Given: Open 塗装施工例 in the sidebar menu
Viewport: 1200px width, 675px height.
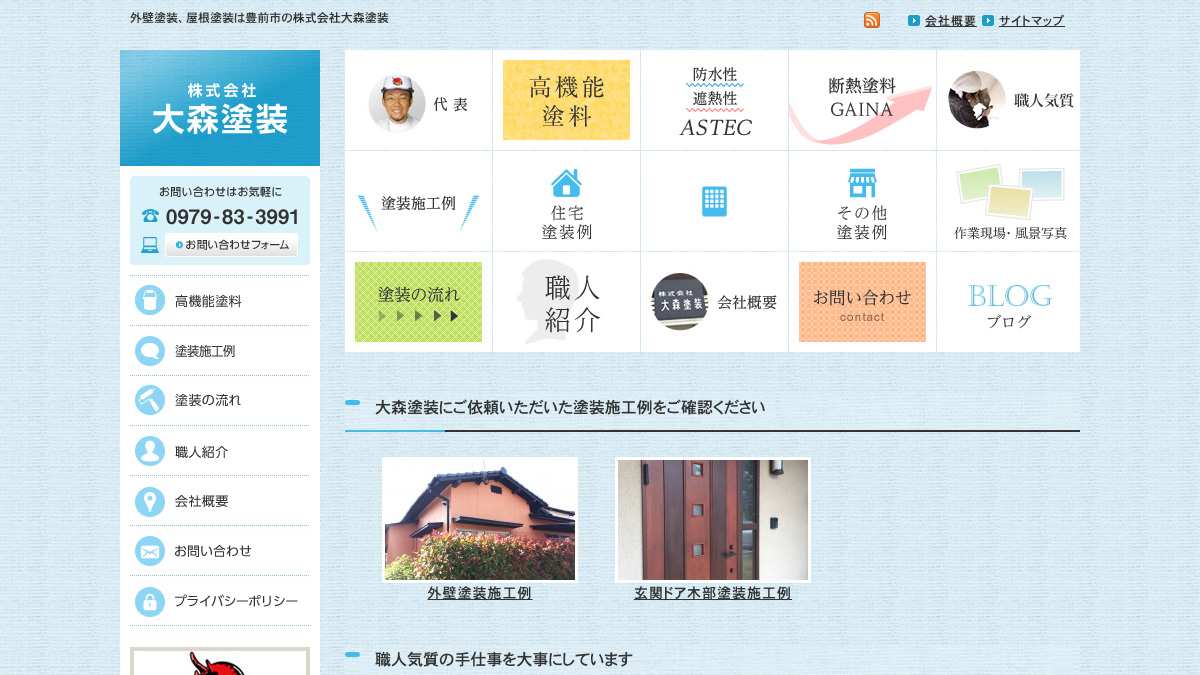Looking at the screenshot, I should [205, 351].
